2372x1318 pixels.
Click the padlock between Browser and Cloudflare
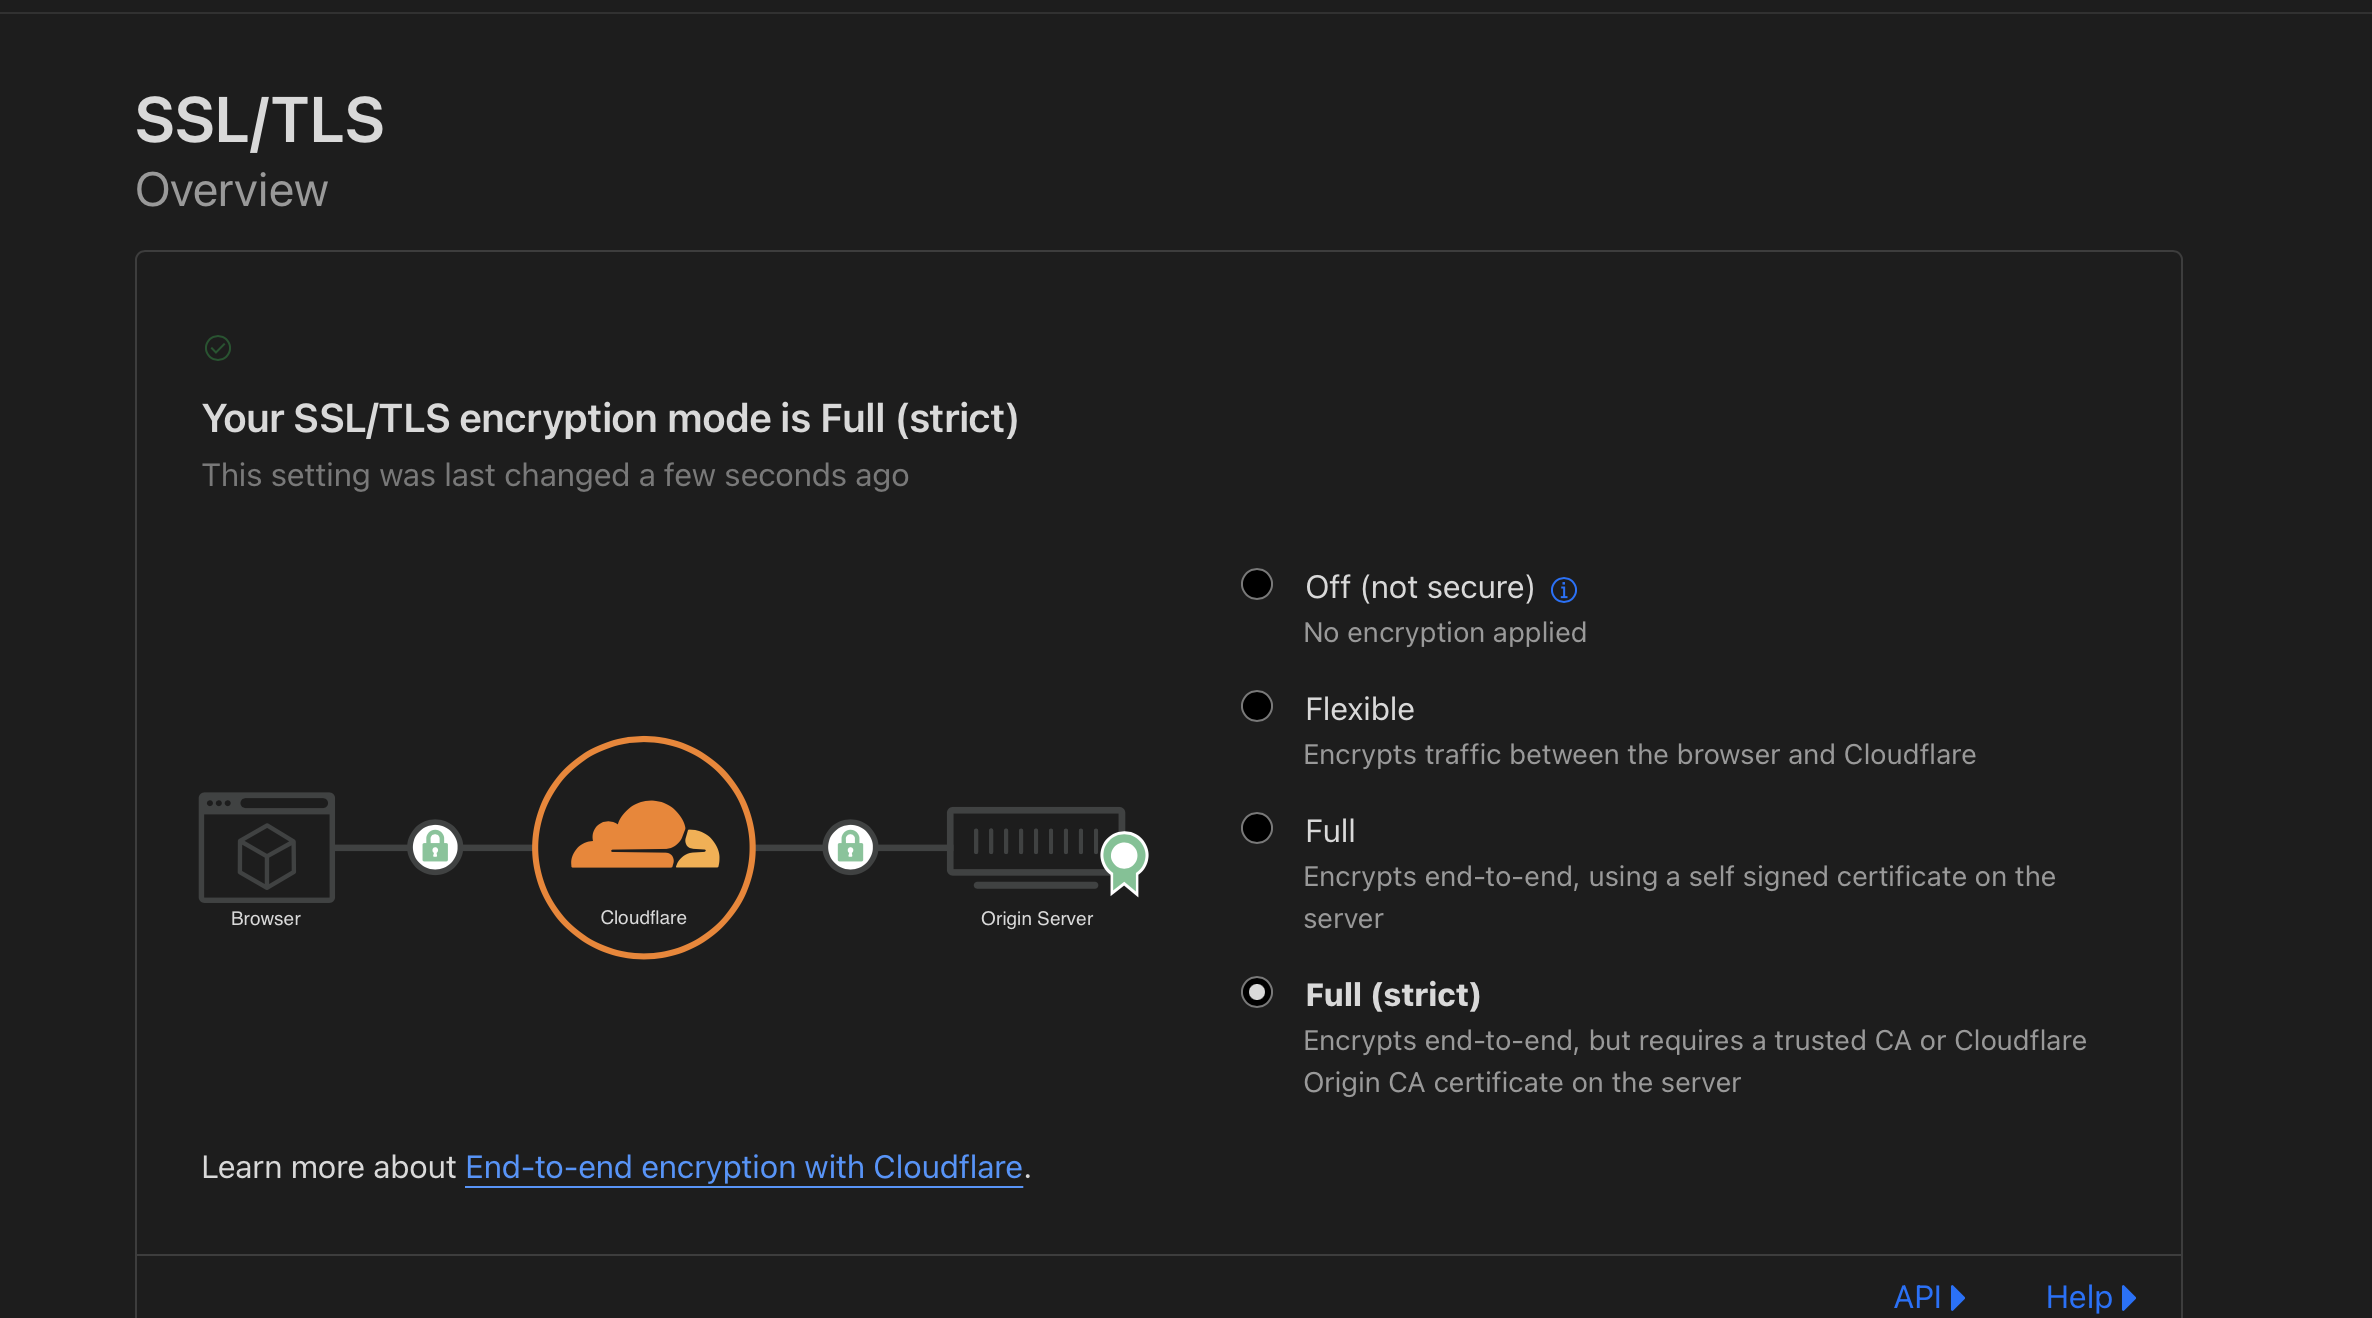pos(435,847)
